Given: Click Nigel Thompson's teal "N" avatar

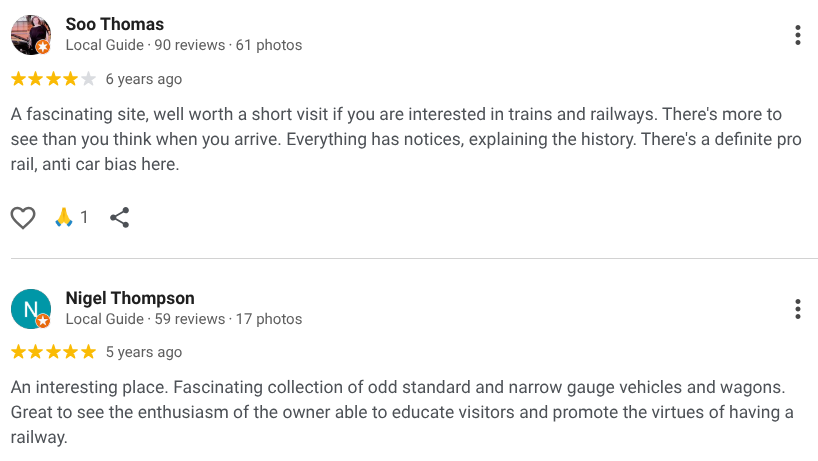Looking at the screenshot, I should point(30,308).
